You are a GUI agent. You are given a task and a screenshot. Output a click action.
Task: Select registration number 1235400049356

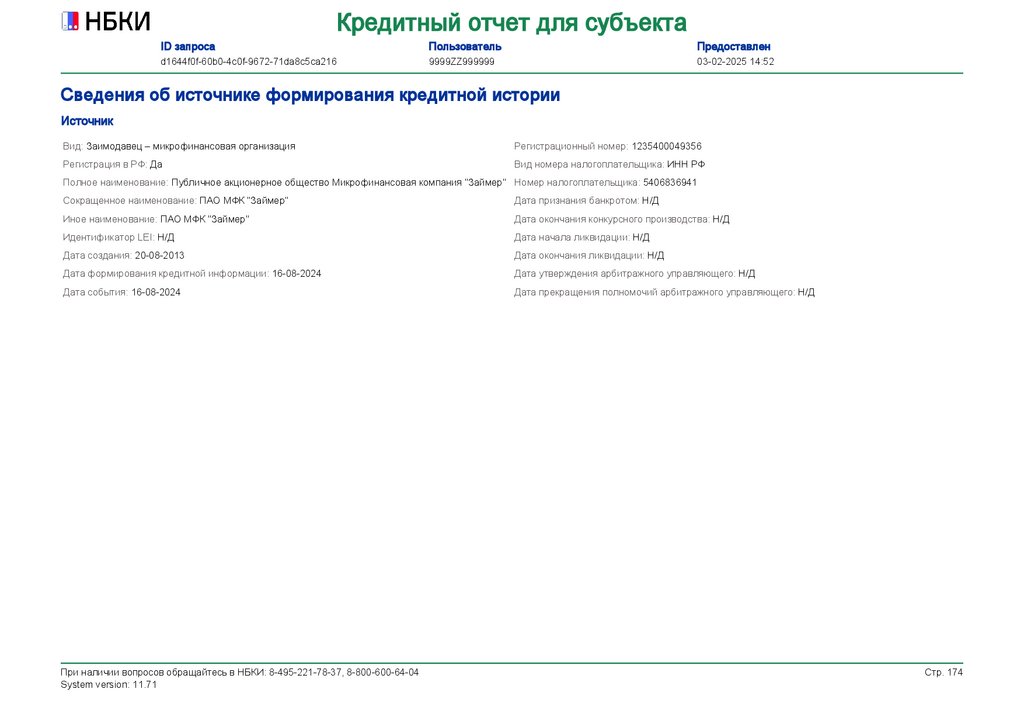tap(666, 146)
